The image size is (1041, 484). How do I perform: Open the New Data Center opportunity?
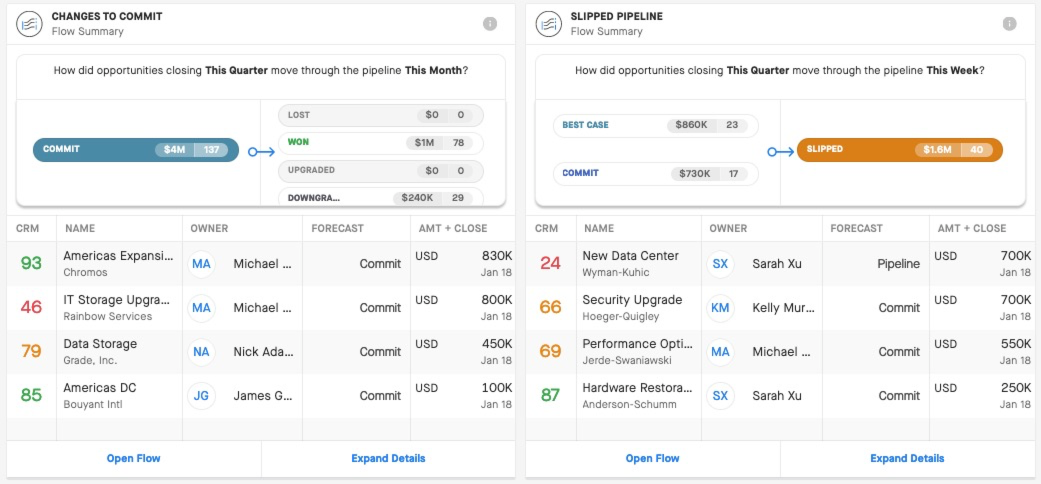pos(631,256)
